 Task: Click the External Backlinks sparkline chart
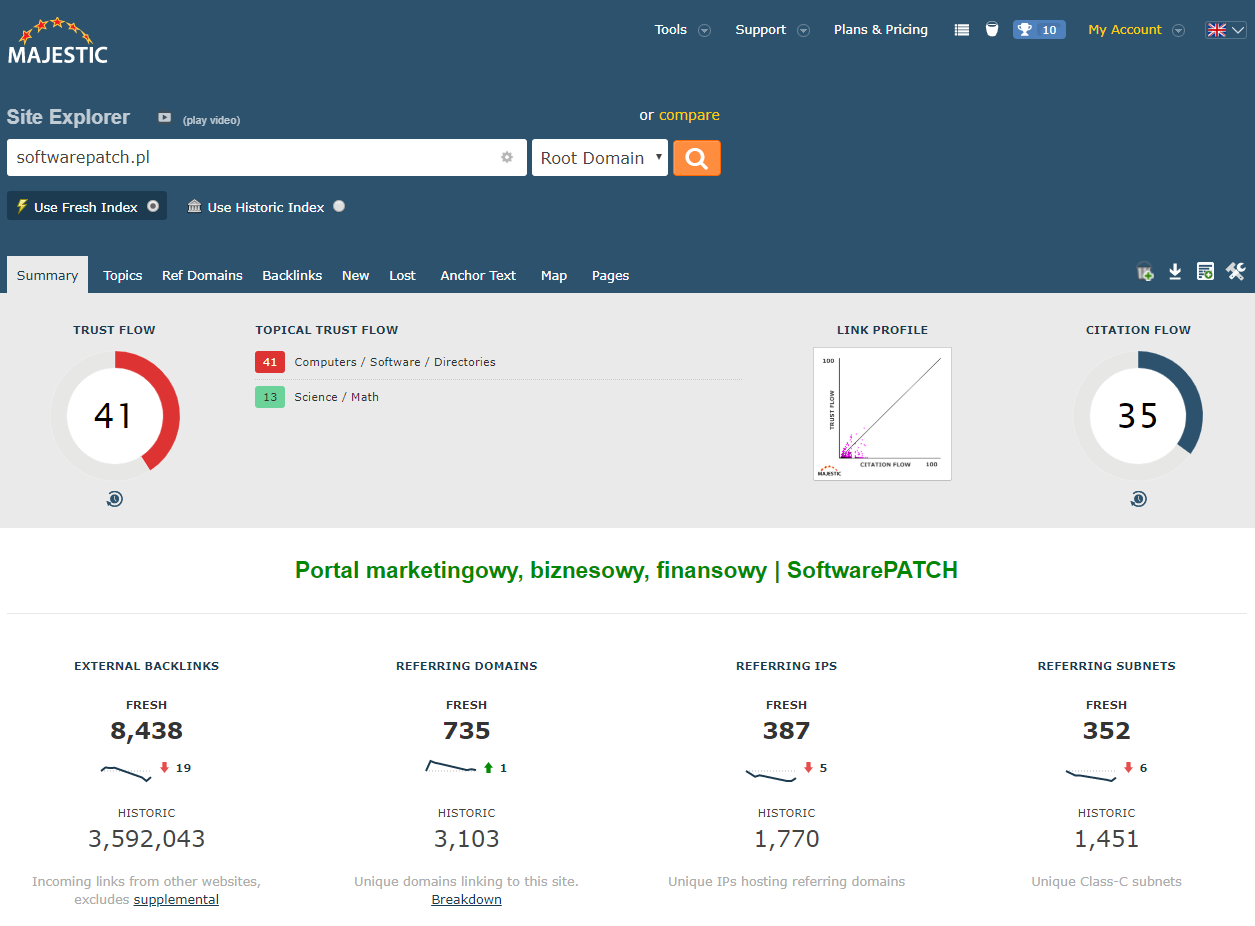click(x=126, y=772)
